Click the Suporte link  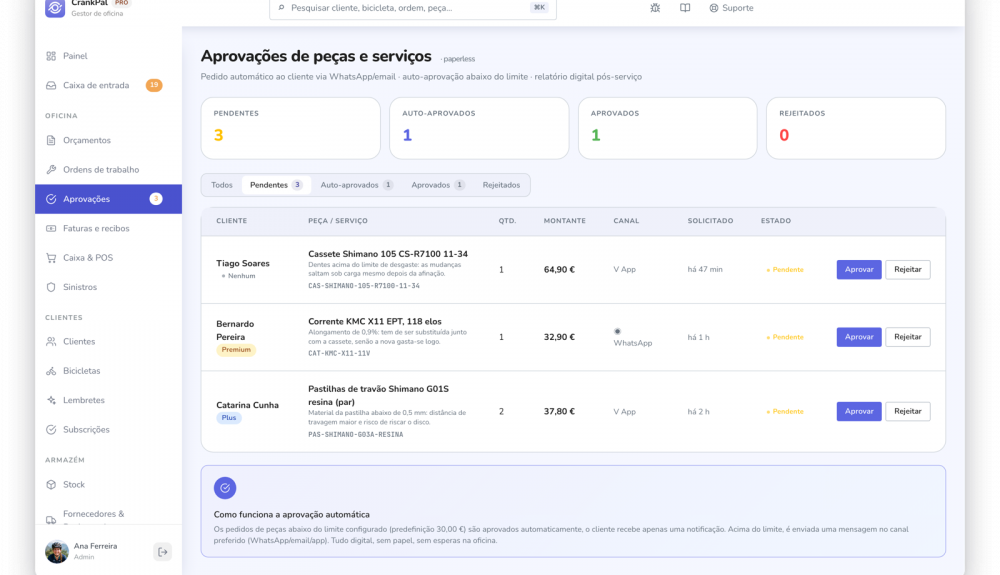[x=732, y=8]
